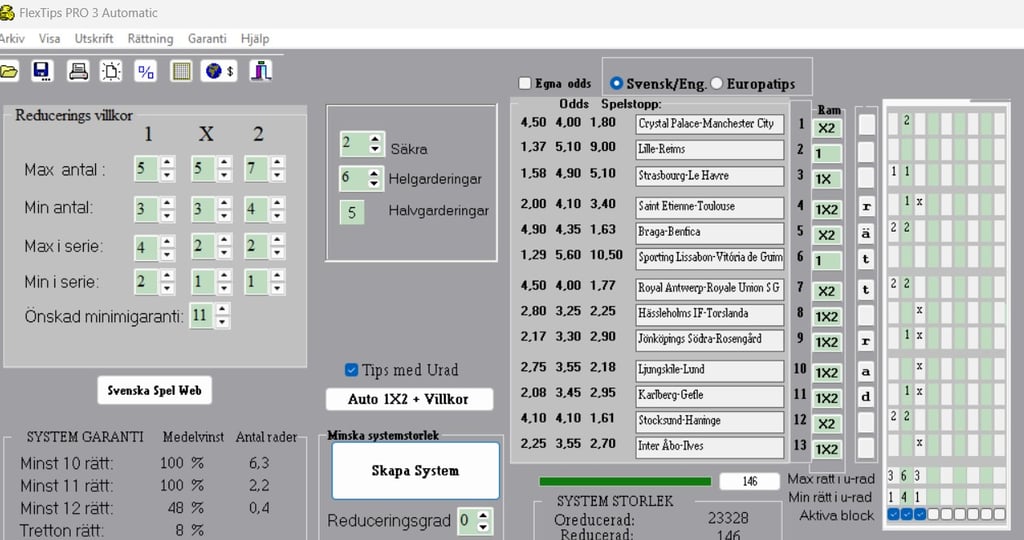The height and width of the screenshot is (540, 1024).
Task: Select the Europatips radio button
Action: point(716,83)
